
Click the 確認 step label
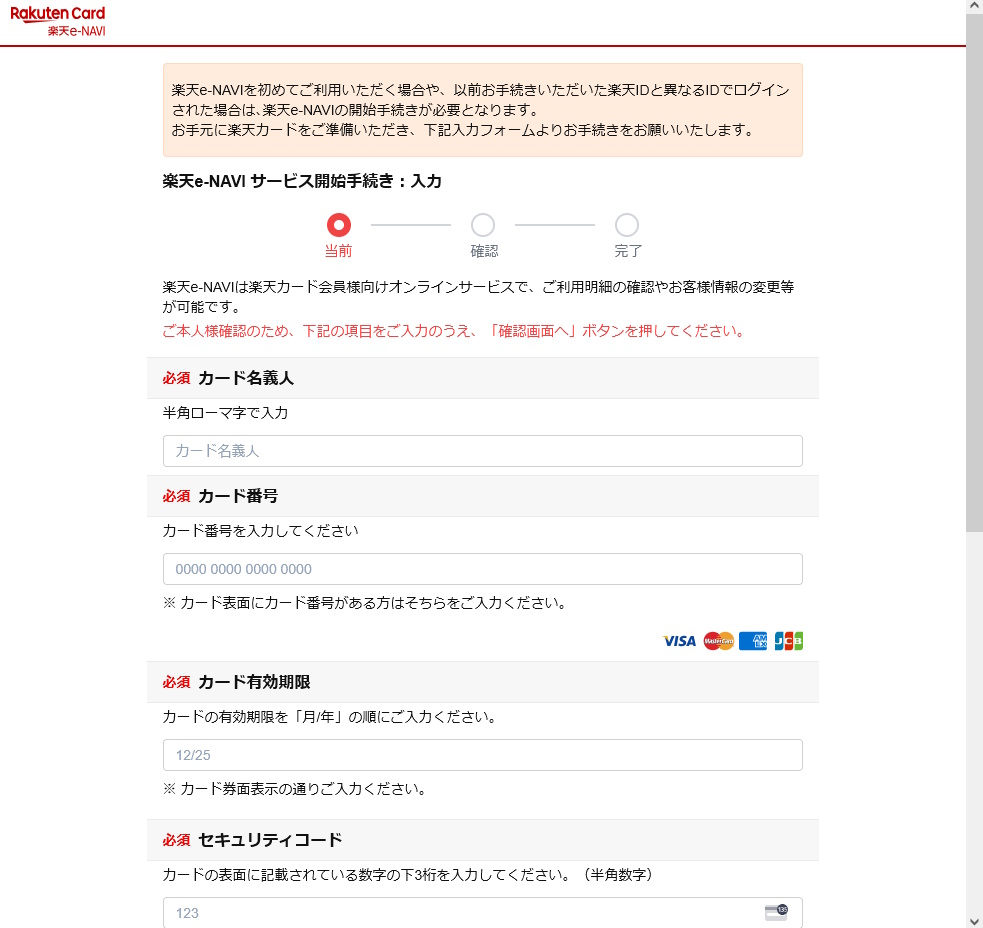click(x=484, y=251)
